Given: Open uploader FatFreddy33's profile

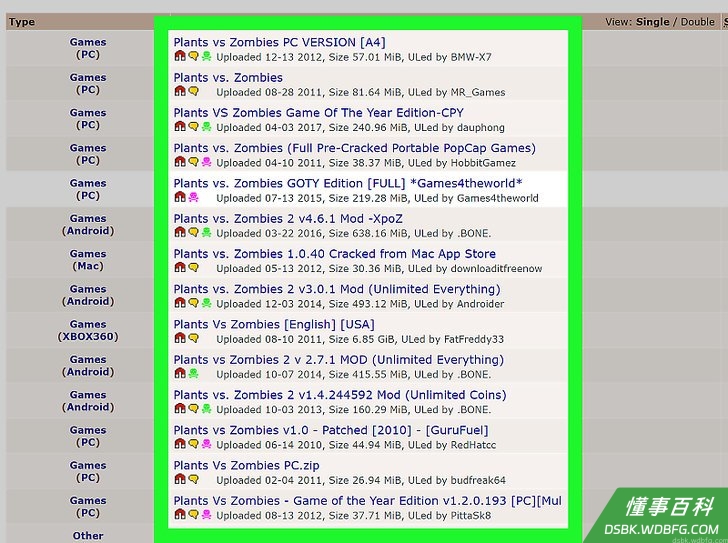Looking at the screenshot, I should click(474, 339).
